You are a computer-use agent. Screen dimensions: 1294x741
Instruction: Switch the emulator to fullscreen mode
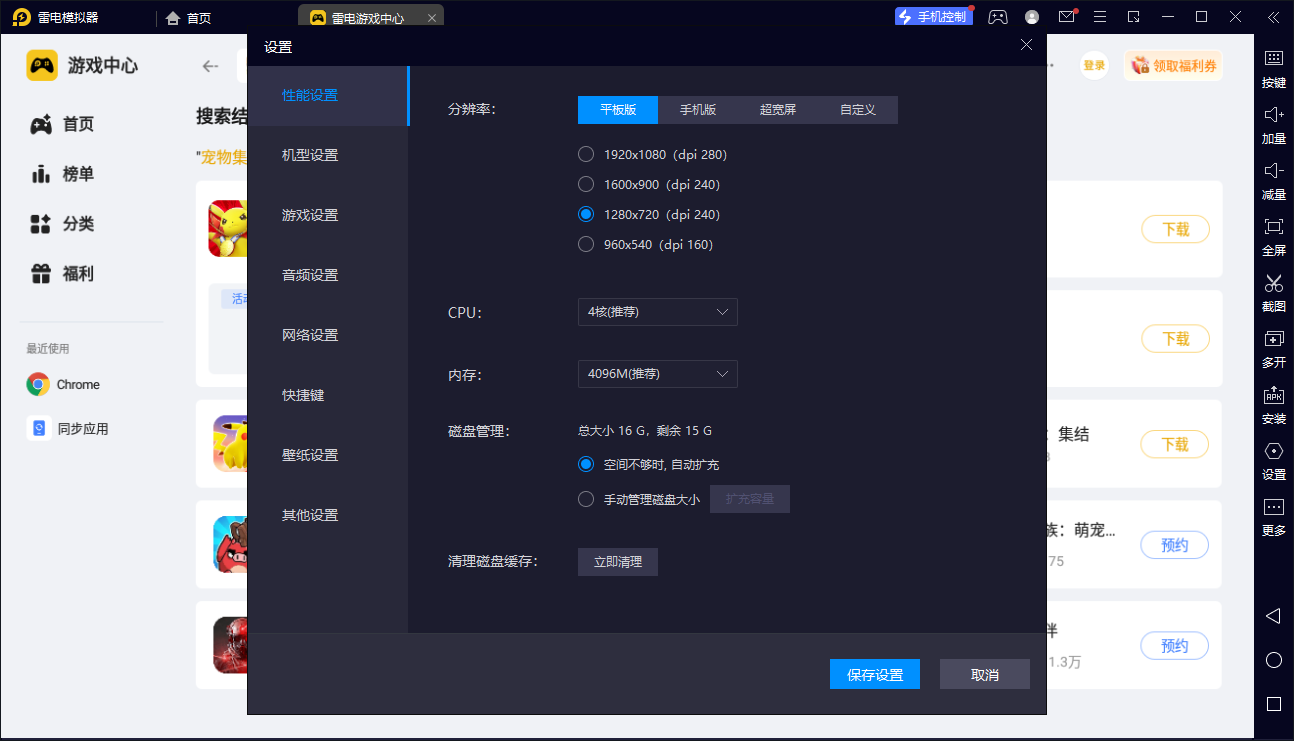point(1272,239)
